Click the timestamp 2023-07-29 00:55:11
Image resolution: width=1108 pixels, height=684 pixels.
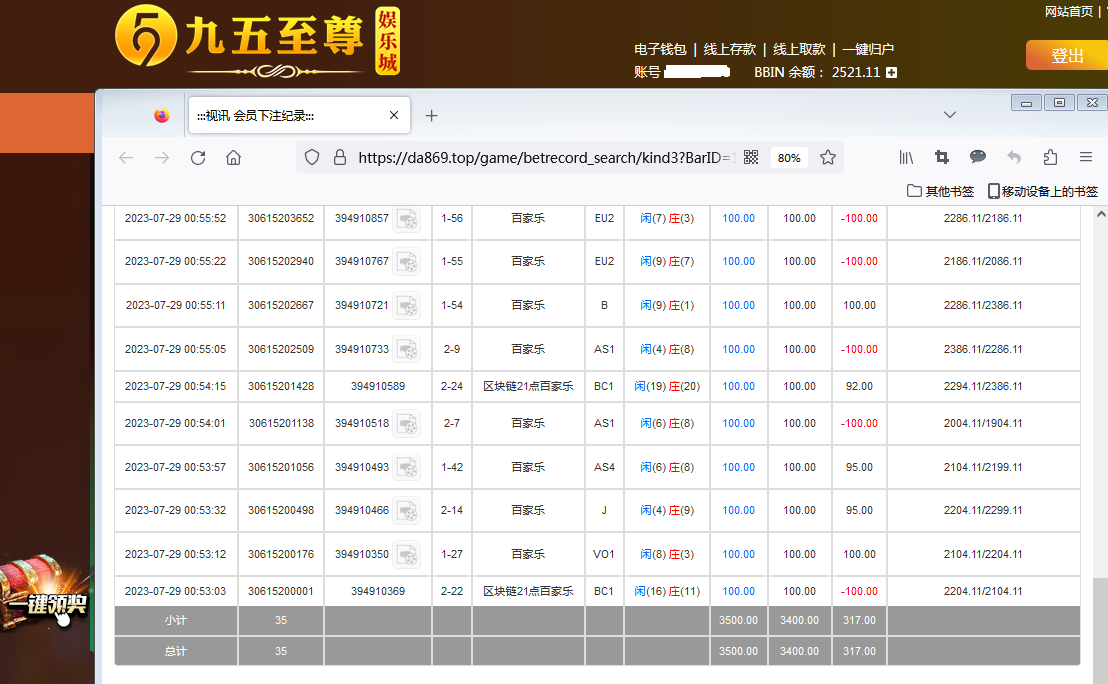tap(175, 305)
